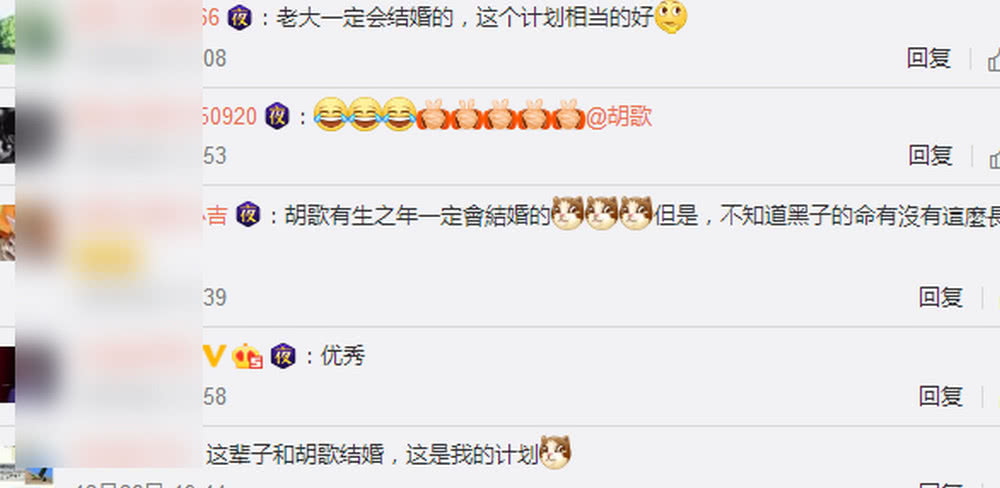The height and width of the screenshot is (488, 1000).
Task: Click 回复 on the 50920 user's comment
Action: 930,156
